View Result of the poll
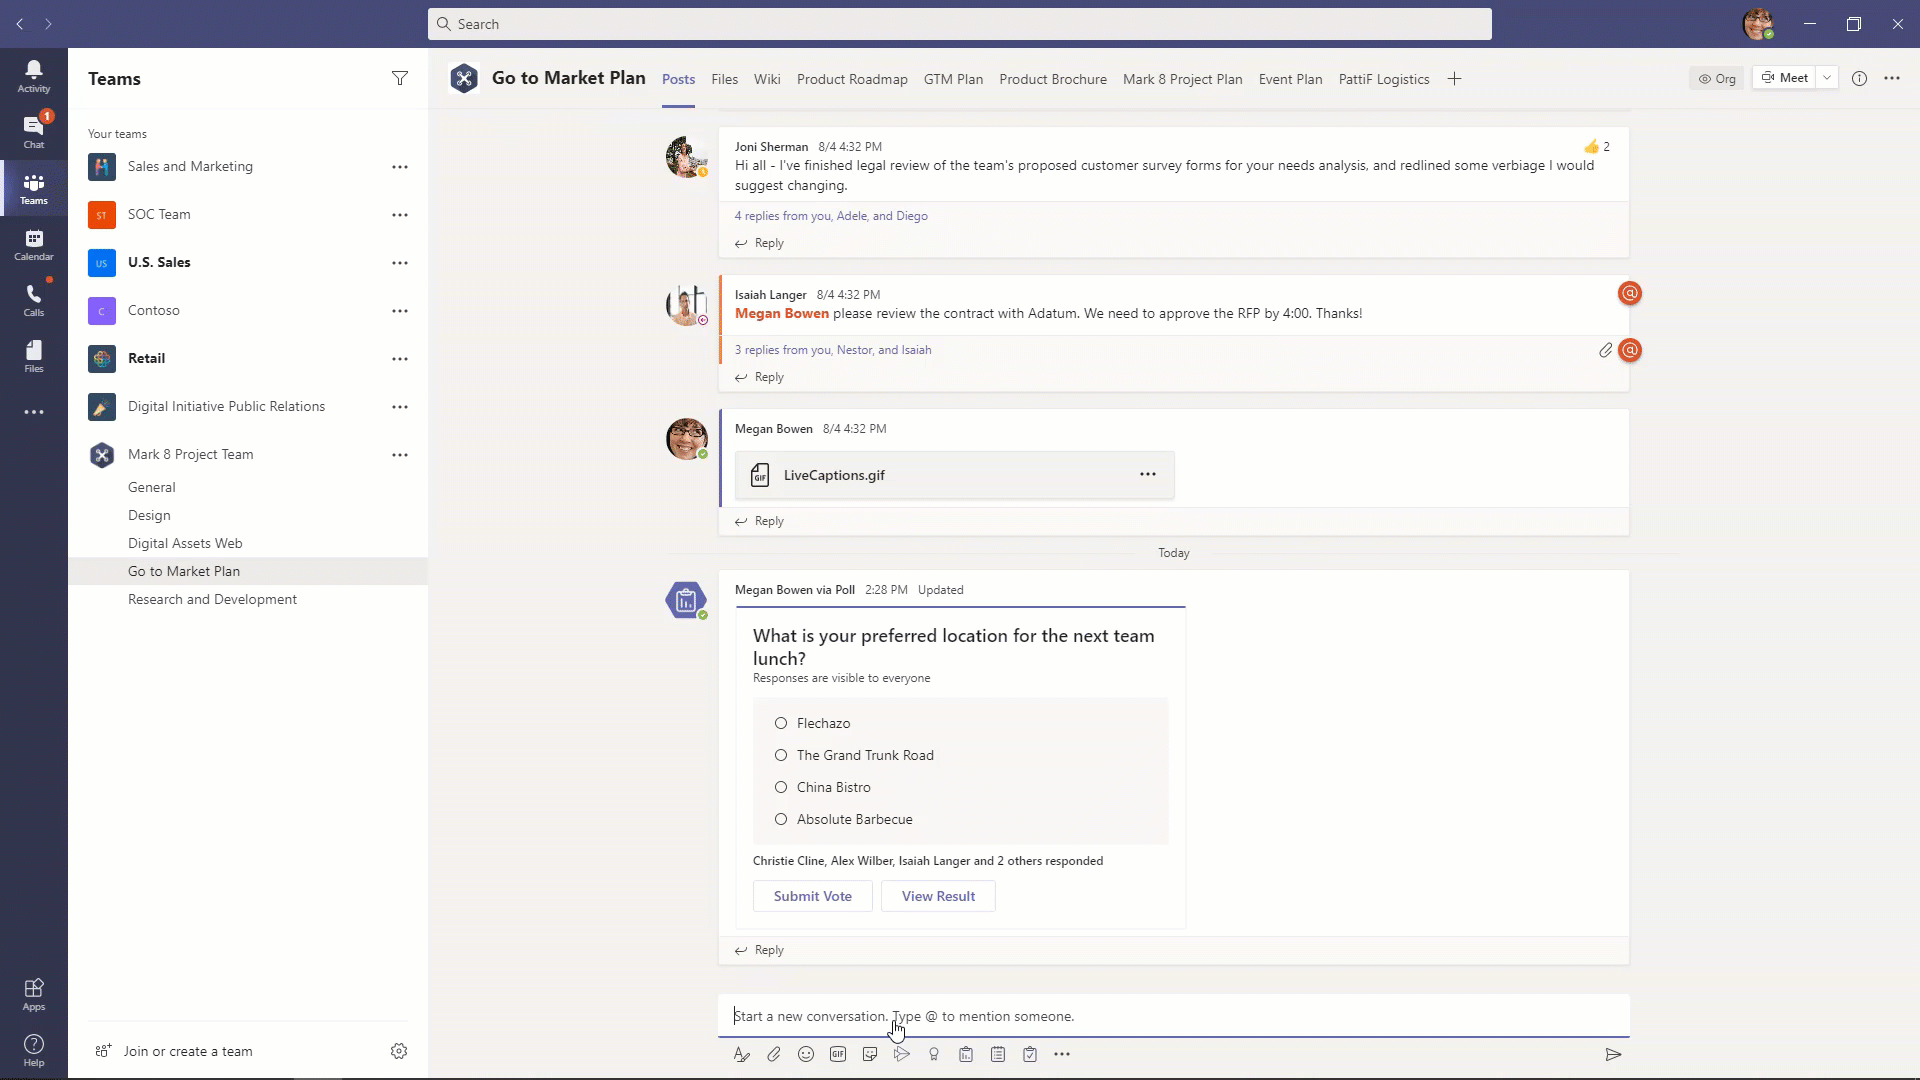 (938, 896)
